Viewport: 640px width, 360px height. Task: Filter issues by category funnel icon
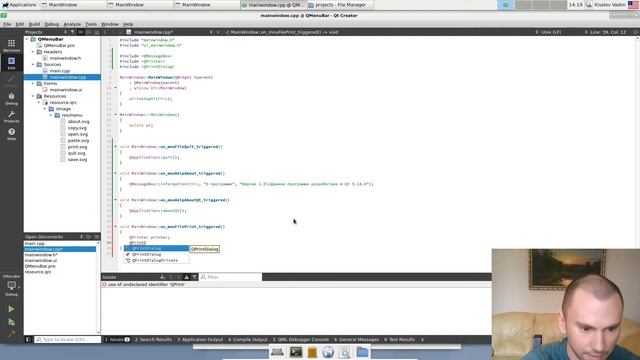point(194,277)
